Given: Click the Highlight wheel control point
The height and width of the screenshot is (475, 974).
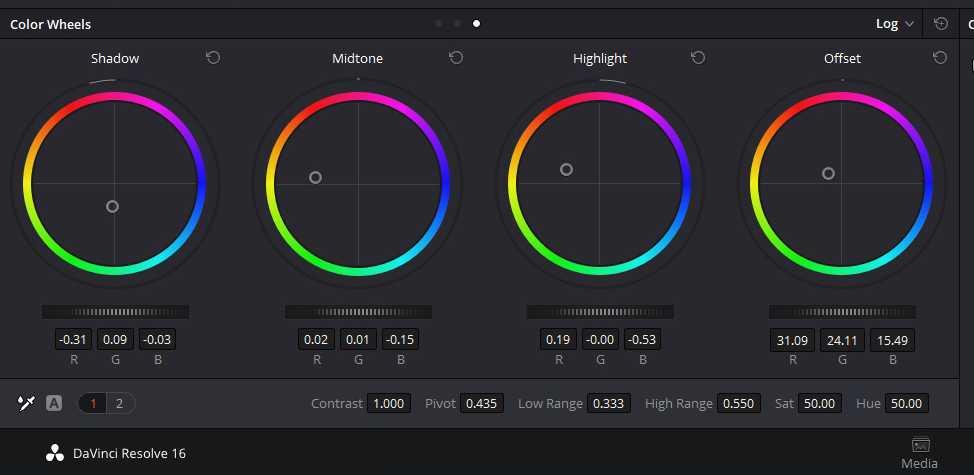Looking at the screenshot, I should click(x=567, y=170).
